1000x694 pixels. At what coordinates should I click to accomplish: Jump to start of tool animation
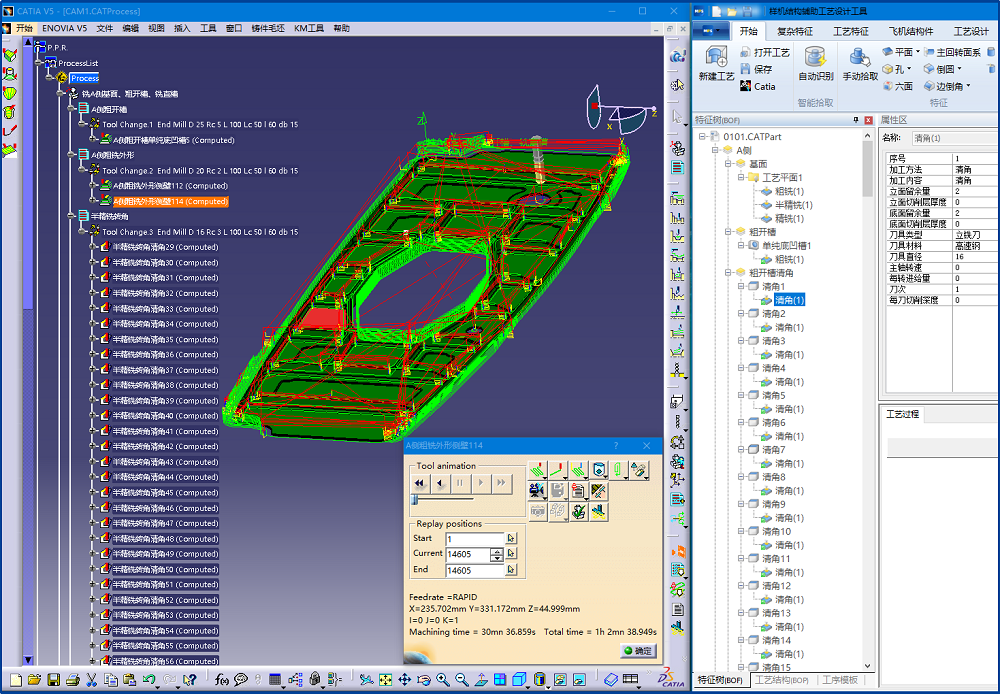tap(419, 483)
